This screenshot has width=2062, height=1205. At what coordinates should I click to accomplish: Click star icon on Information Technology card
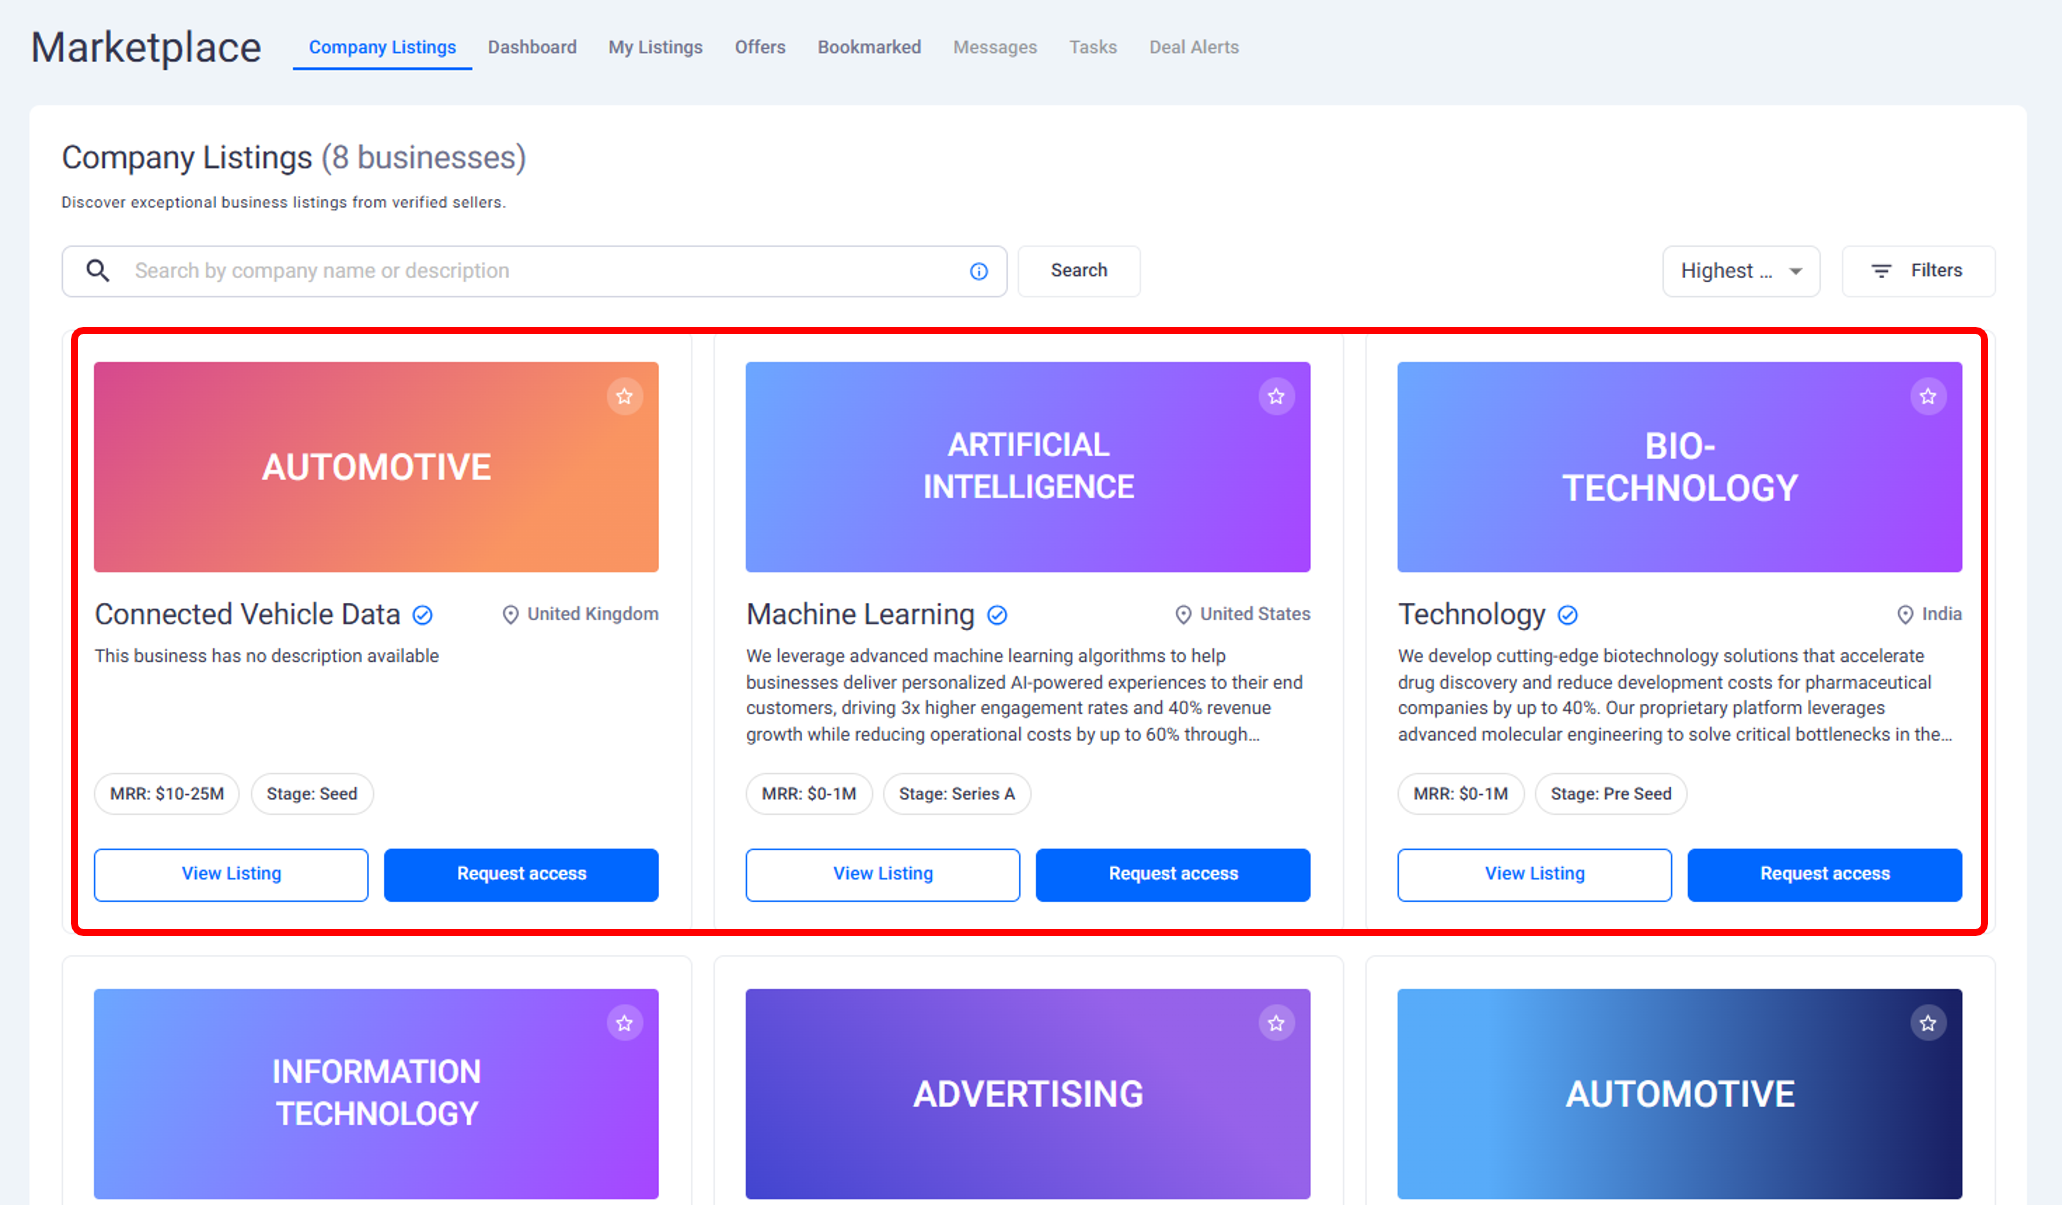coord(624,1023)
